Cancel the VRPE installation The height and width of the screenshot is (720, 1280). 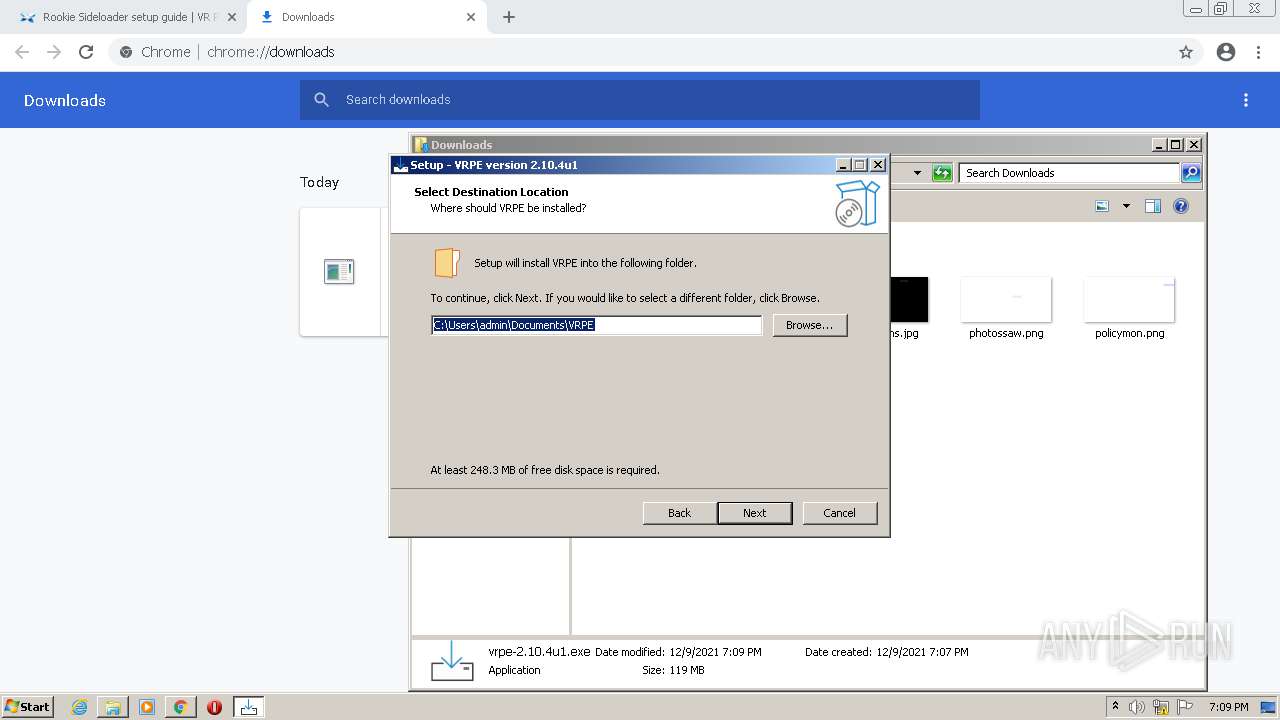[x=839, y=513]
